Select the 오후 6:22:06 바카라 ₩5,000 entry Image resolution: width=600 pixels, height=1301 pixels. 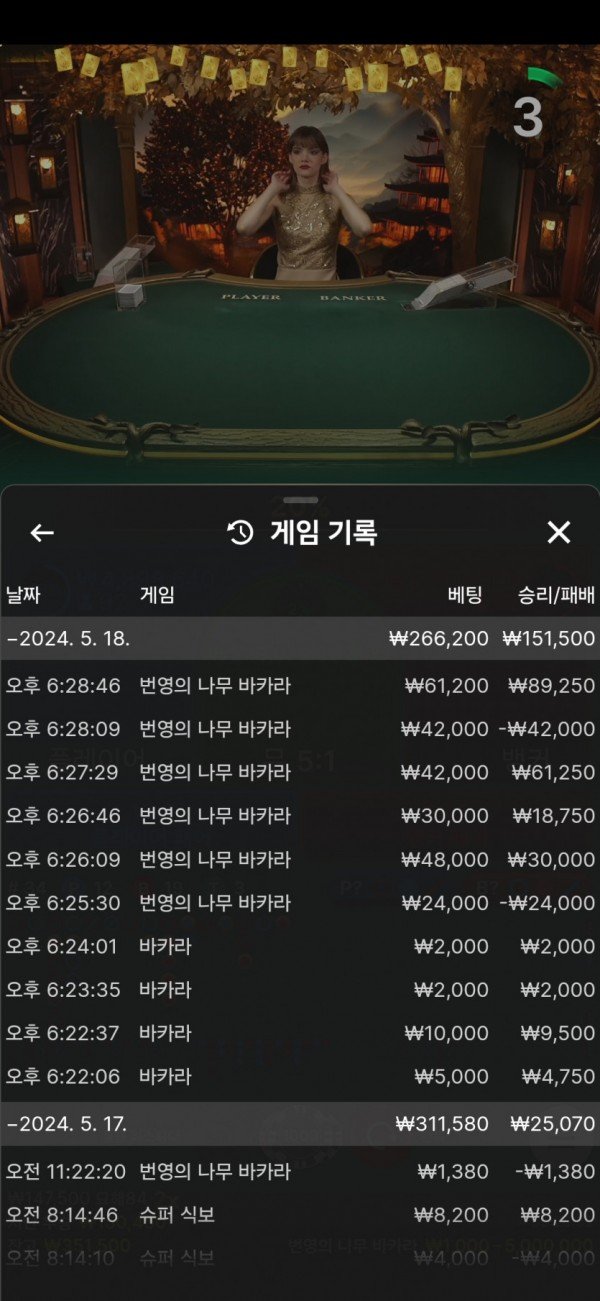(300, 1077)
